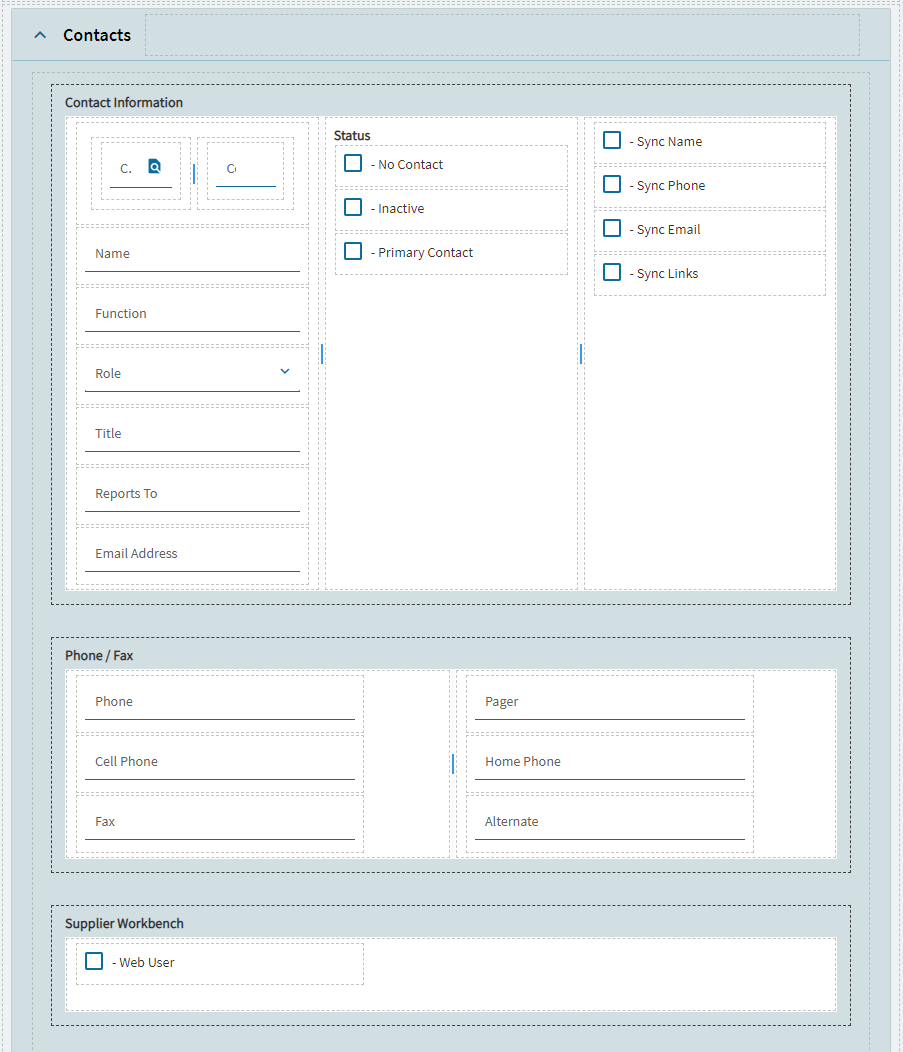
Task: Click the Contact Information group heading
Action: tap(123, 103)
